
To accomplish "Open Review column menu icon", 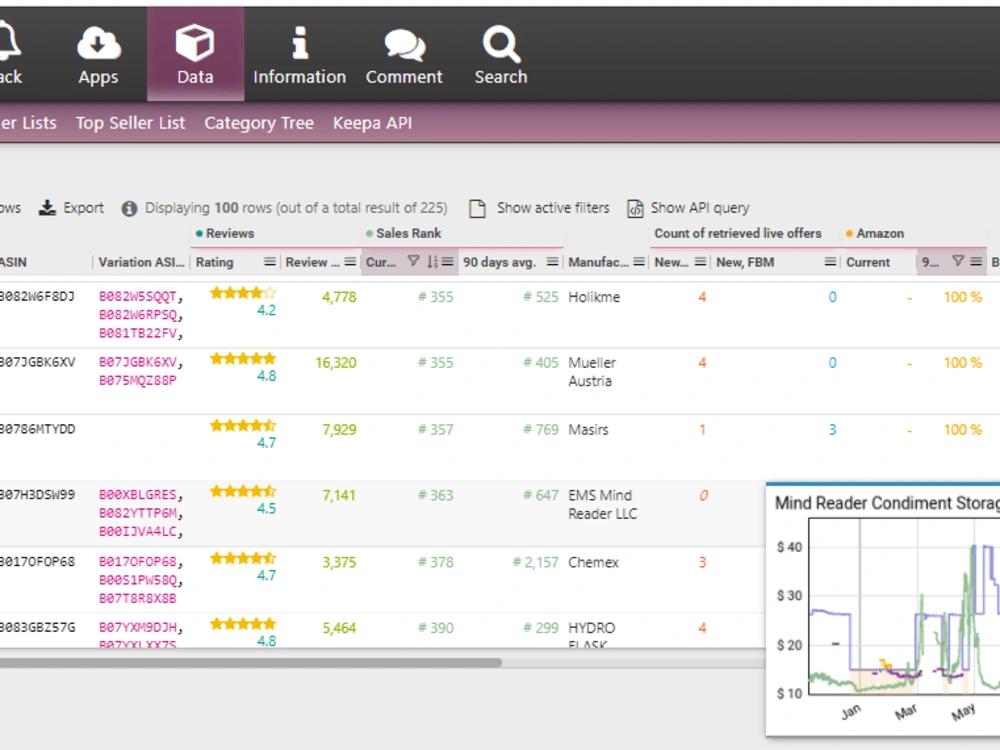I will pyautogui.click(x=350, y=262).
